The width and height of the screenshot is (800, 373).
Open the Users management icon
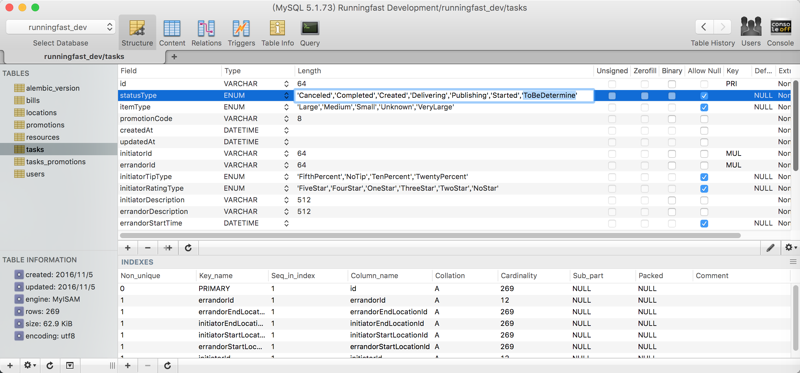click(x=751, y=28)
